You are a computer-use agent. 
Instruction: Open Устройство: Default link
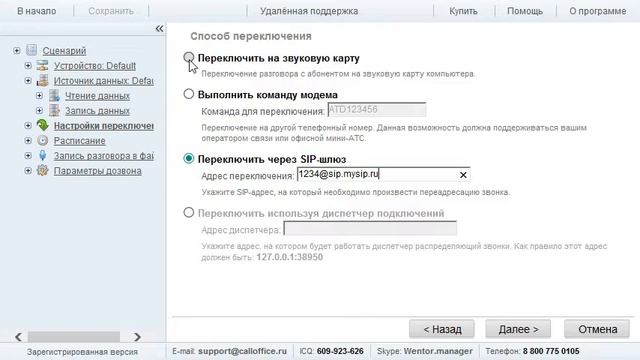95,66
